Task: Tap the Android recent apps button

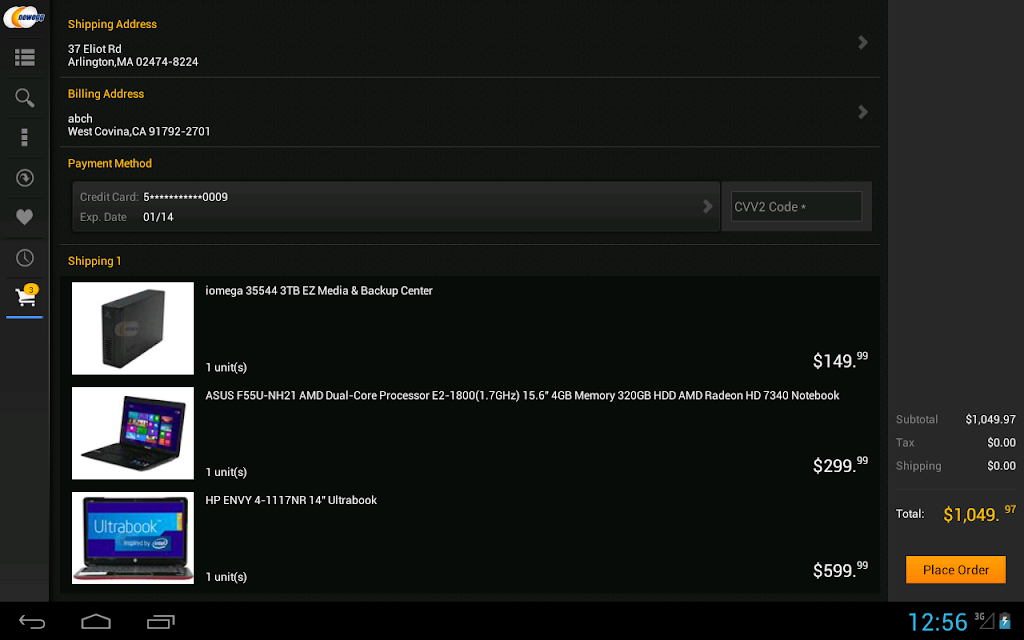Action: tap(161, 622)
